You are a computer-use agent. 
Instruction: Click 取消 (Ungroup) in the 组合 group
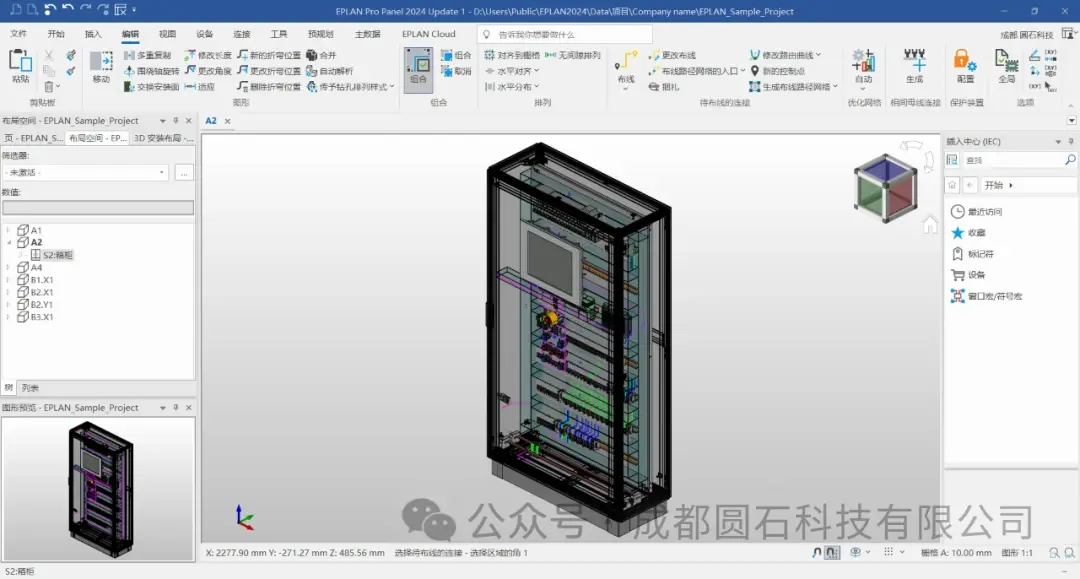(x=456, y=71)
